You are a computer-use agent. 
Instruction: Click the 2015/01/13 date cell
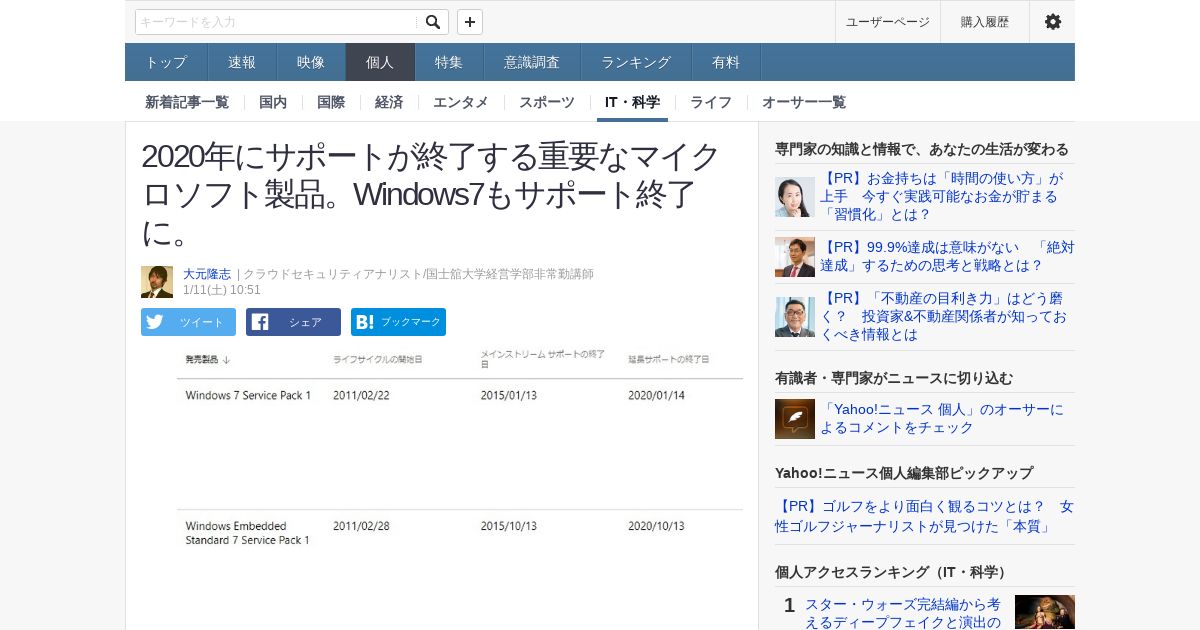509,395
